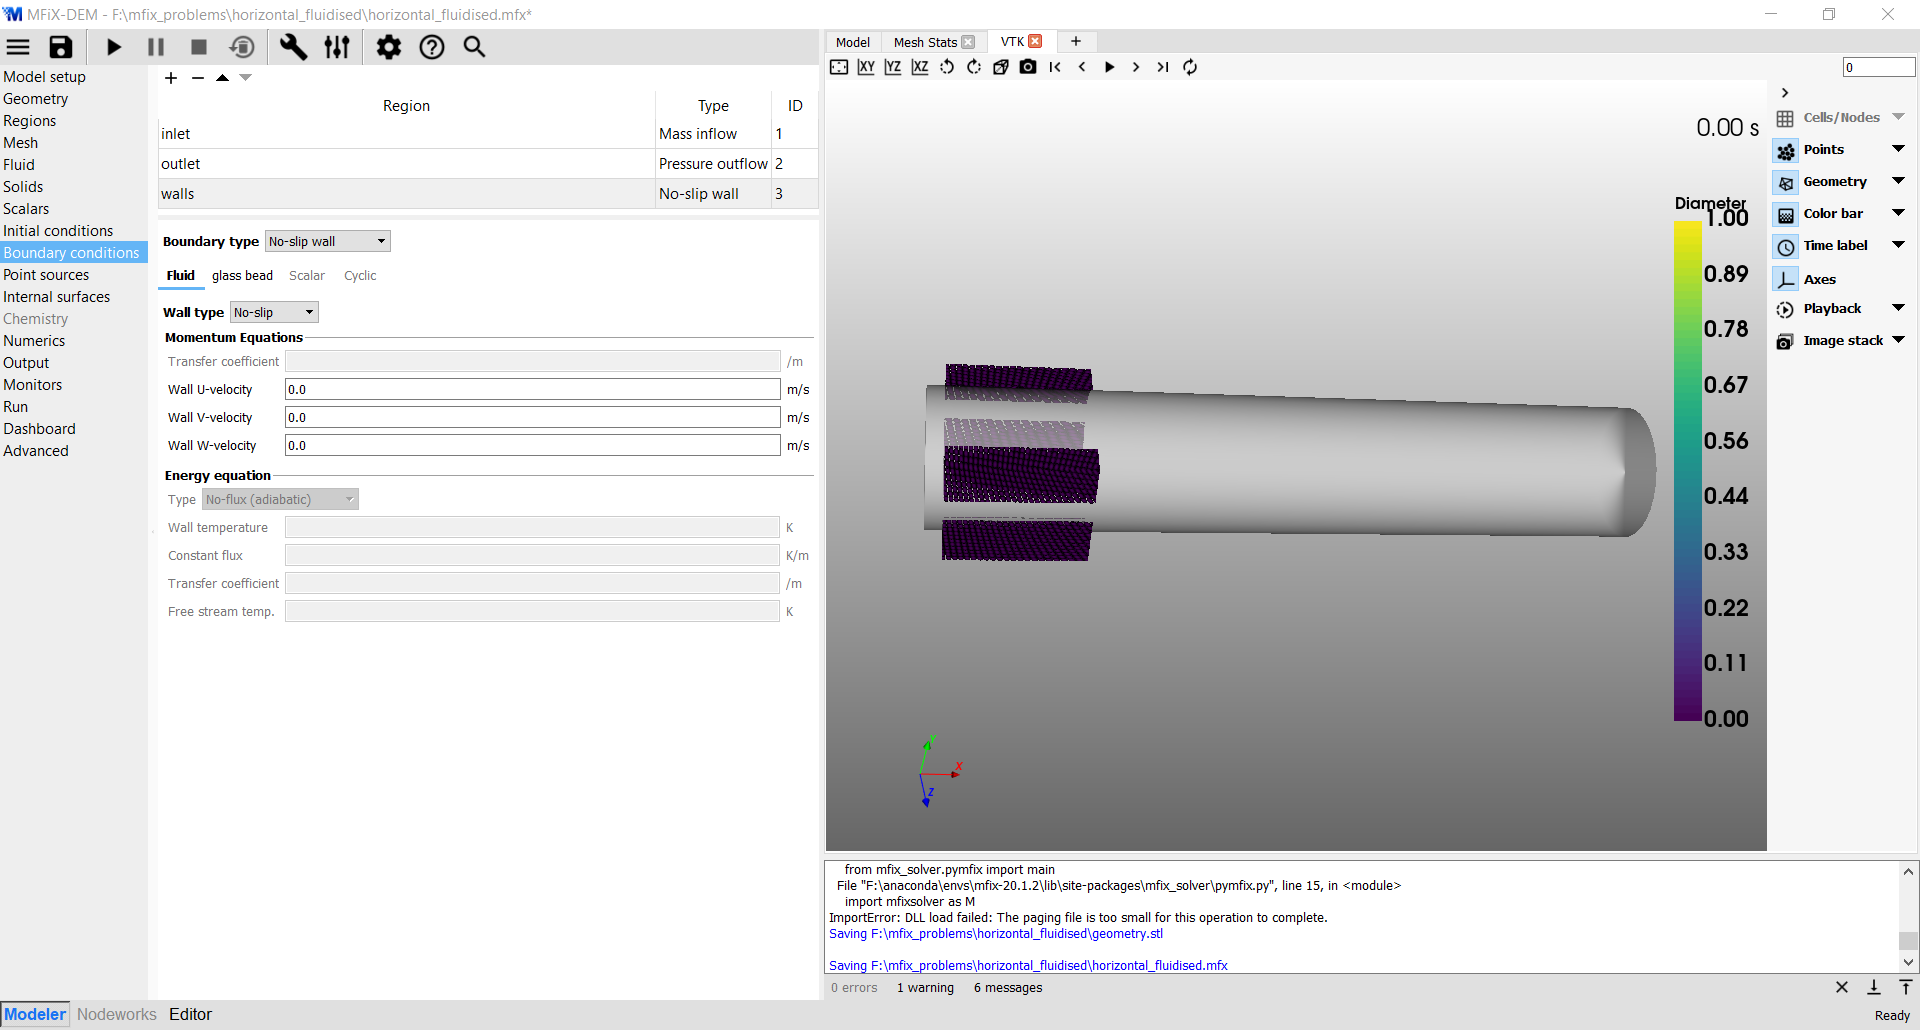Toggle Points visibility in VTK sidebar

click(x=1786, y=150)
